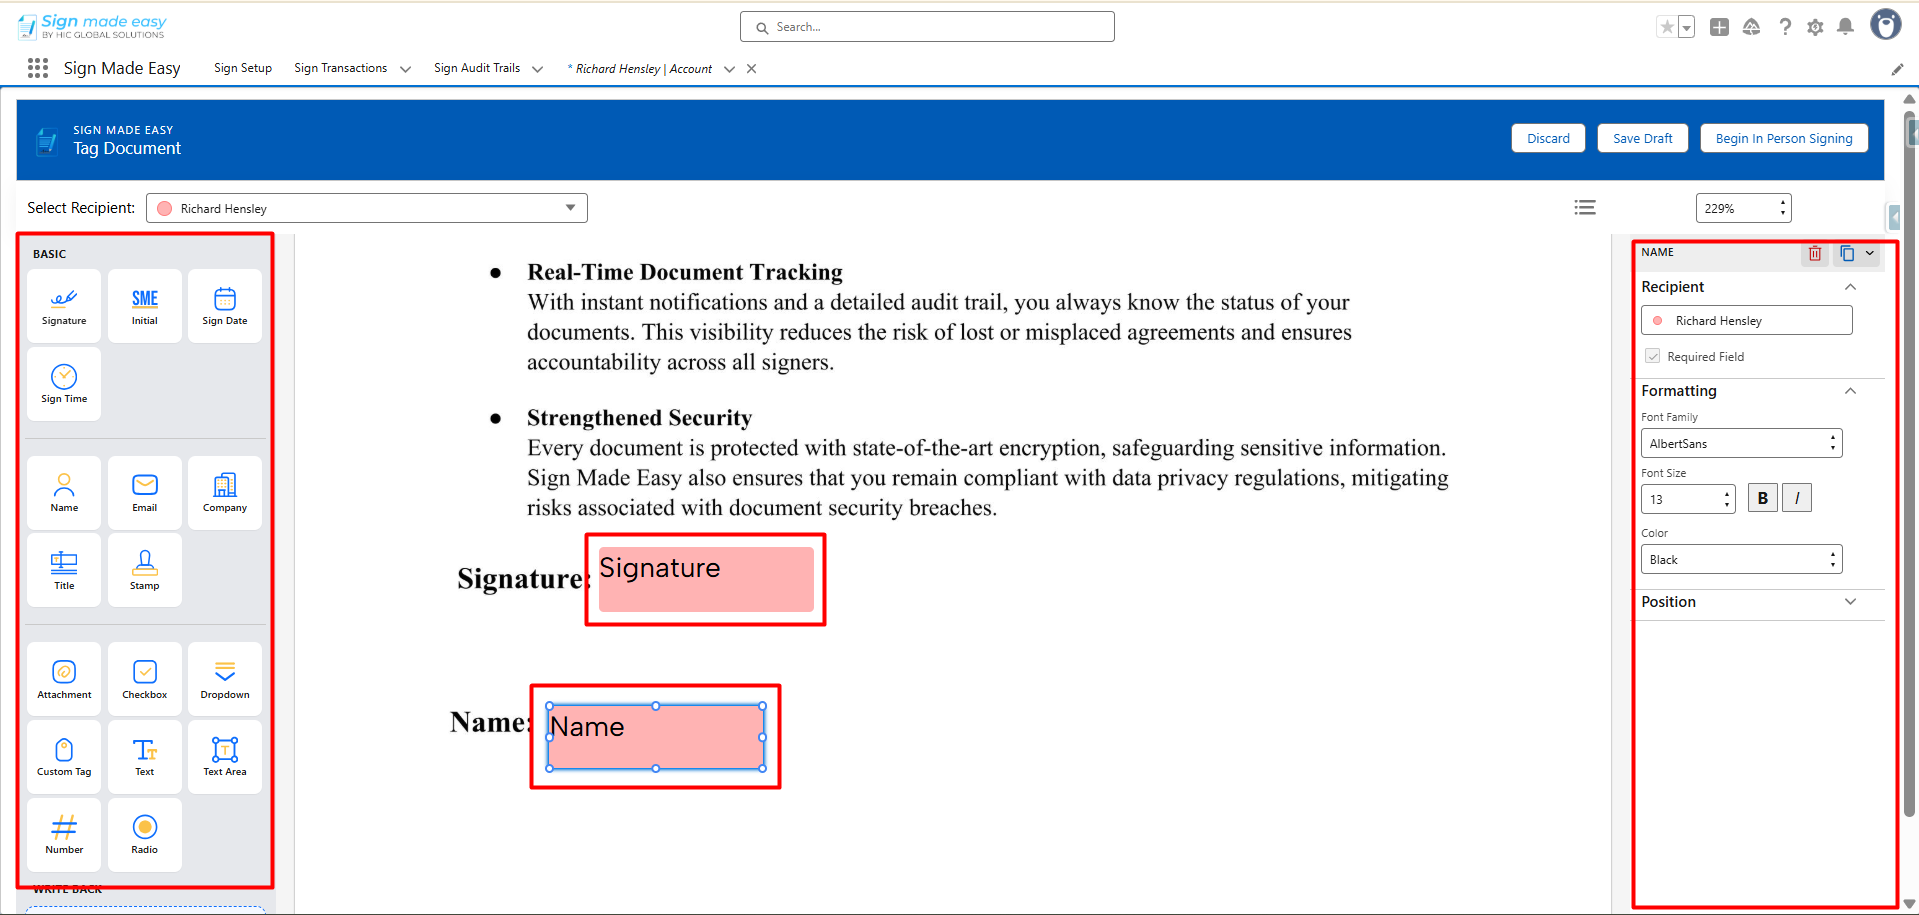Viewport: 1919px width, 915px height.
Task: Collapse the Recipient section
Action: pyautogui.click(x=1850, y=287)
